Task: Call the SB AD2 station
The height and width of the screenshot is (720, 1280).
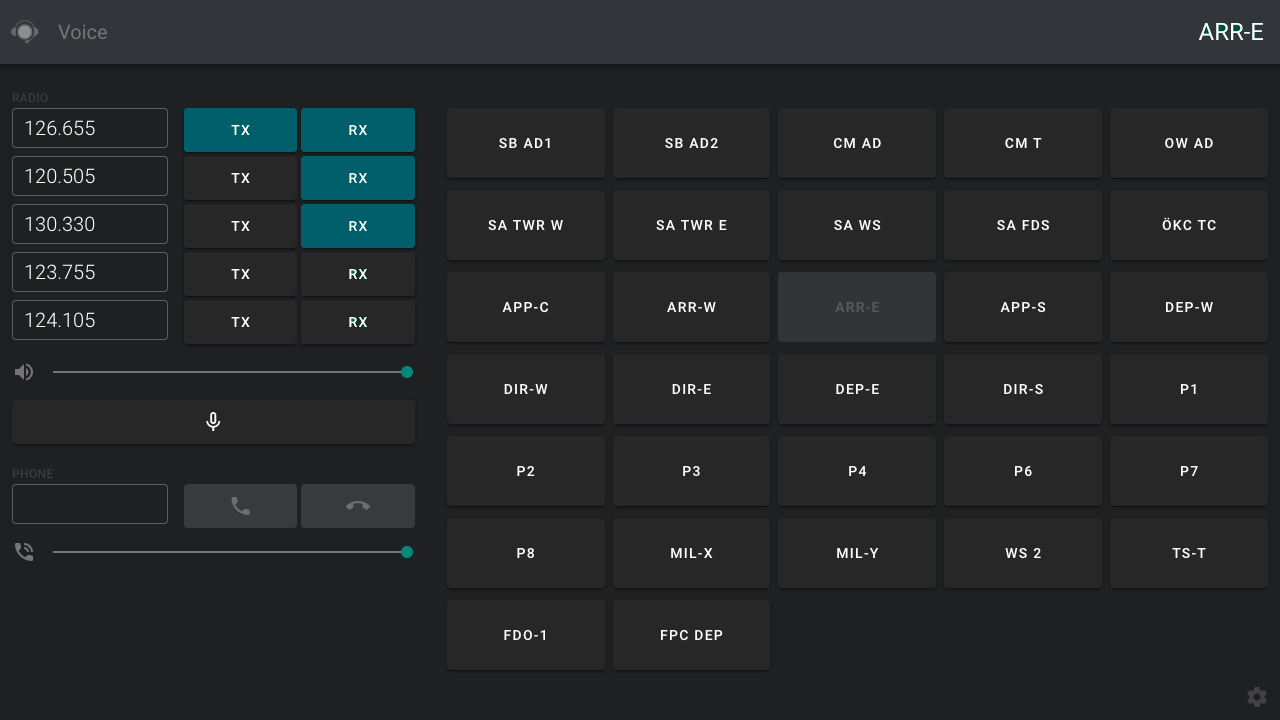Action: click(691, 143)
